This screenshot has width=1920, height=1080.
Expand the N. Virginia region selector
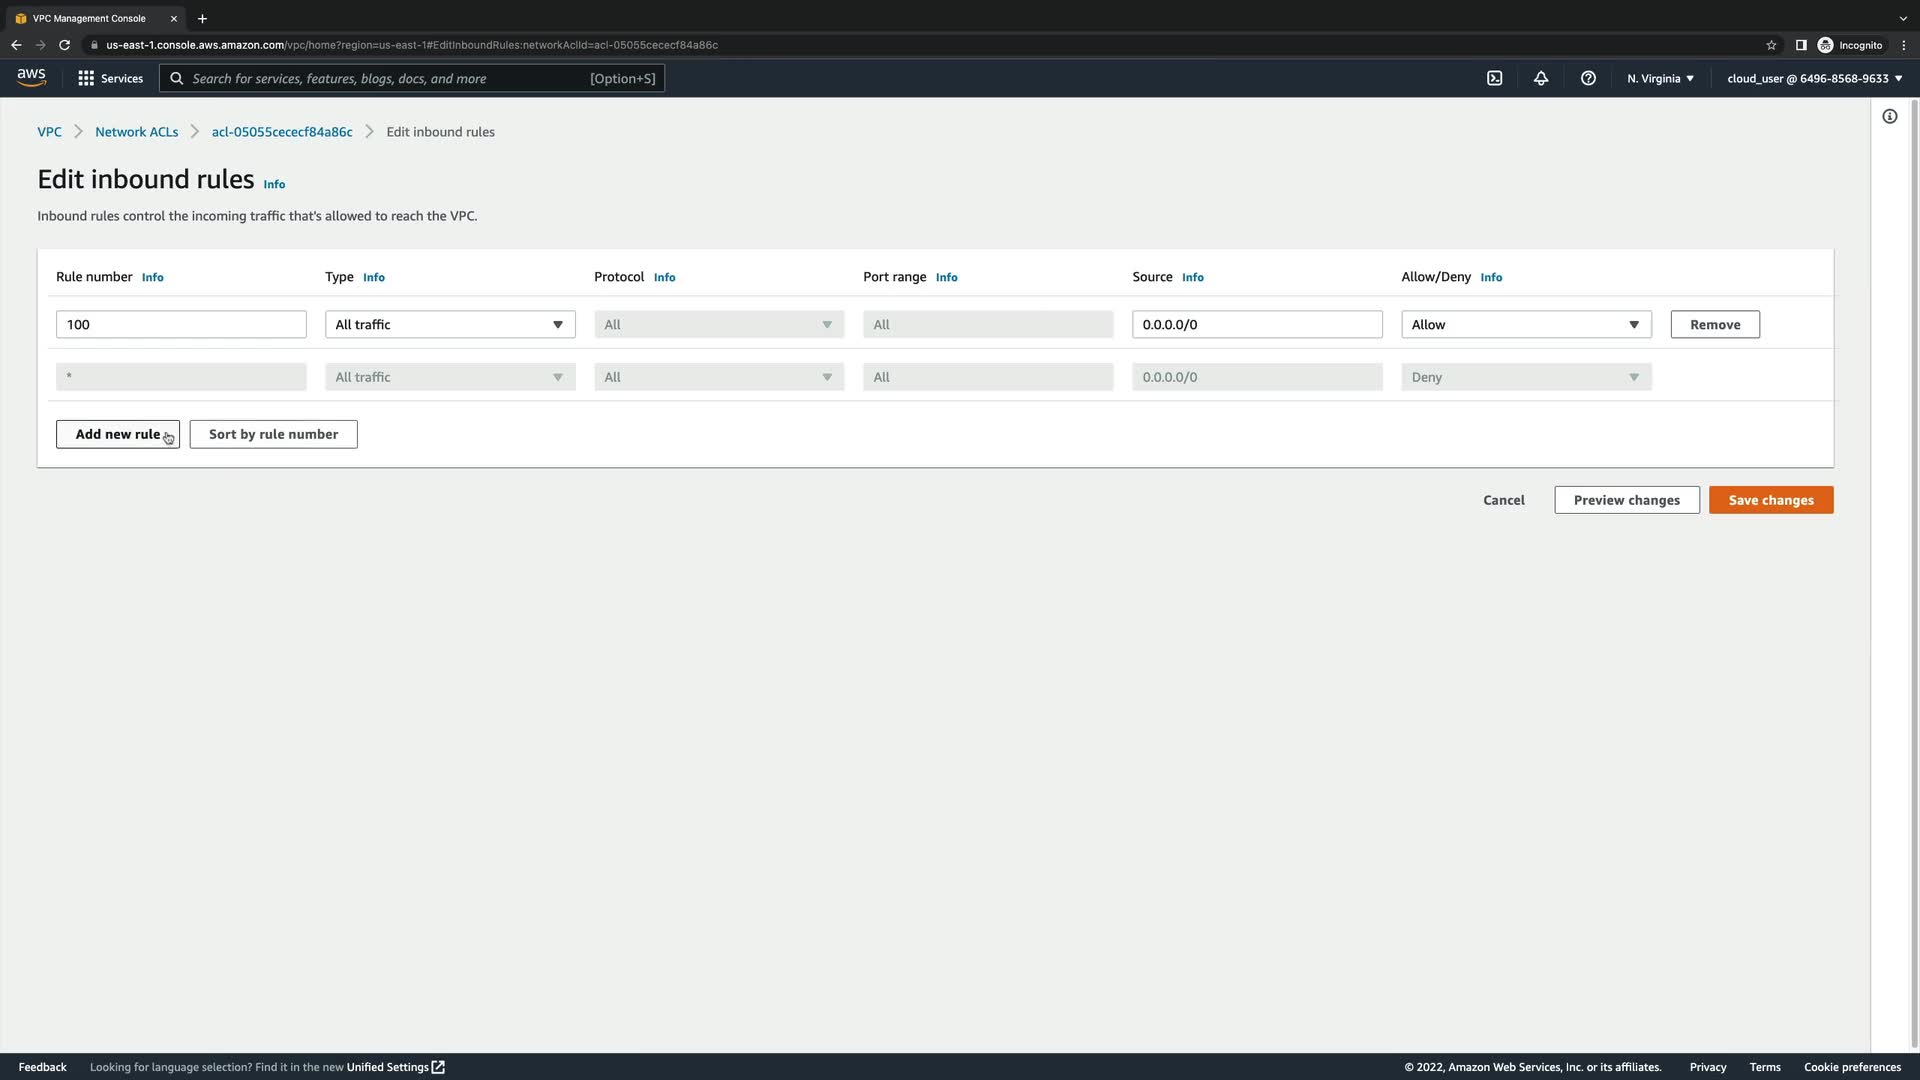click(1660, 78)
